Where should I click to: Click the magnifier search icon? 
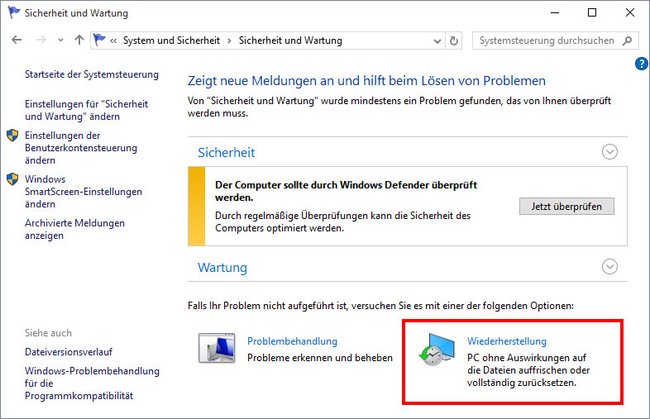tap(628, 41)
